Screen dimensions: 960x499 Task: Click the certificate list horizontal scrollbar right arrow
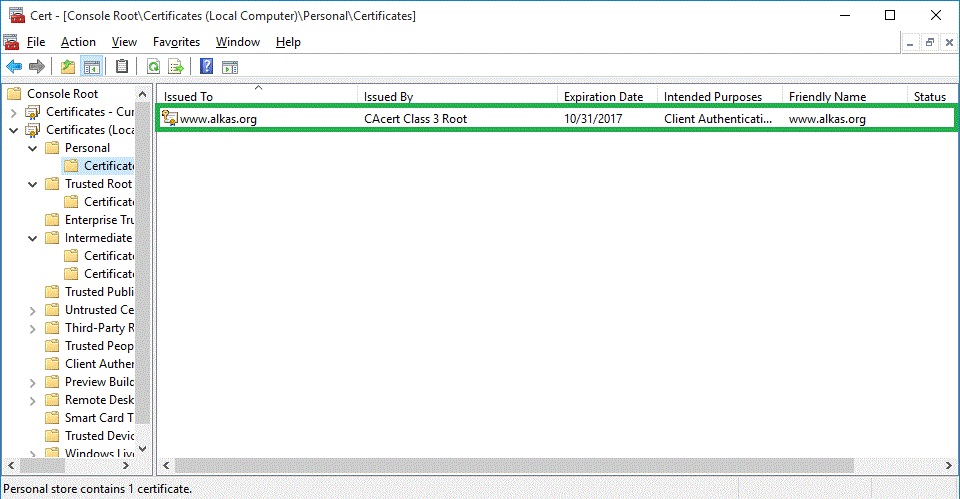(946, 466)
